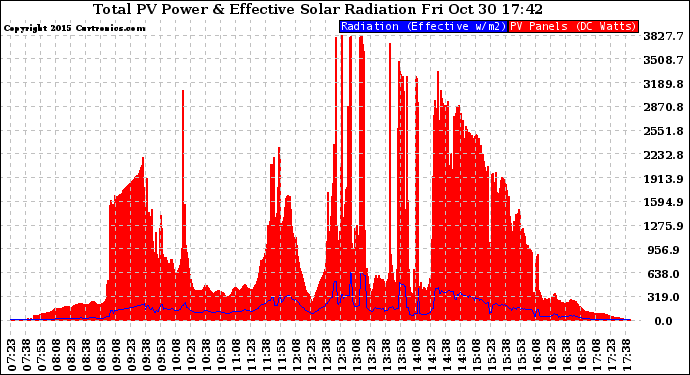Click the 12:23 time label
690x375 pixels.
coord(312,354)
